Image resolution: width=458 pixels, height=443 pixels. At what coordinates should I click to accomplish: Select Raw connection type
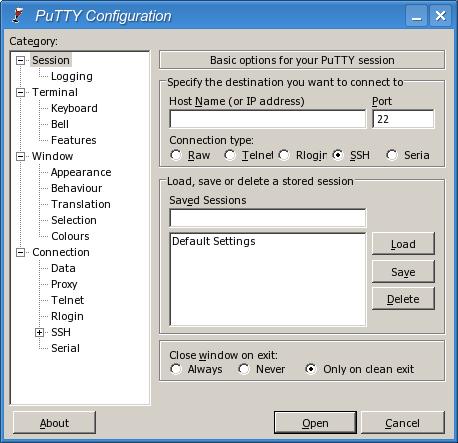point(176,155)
